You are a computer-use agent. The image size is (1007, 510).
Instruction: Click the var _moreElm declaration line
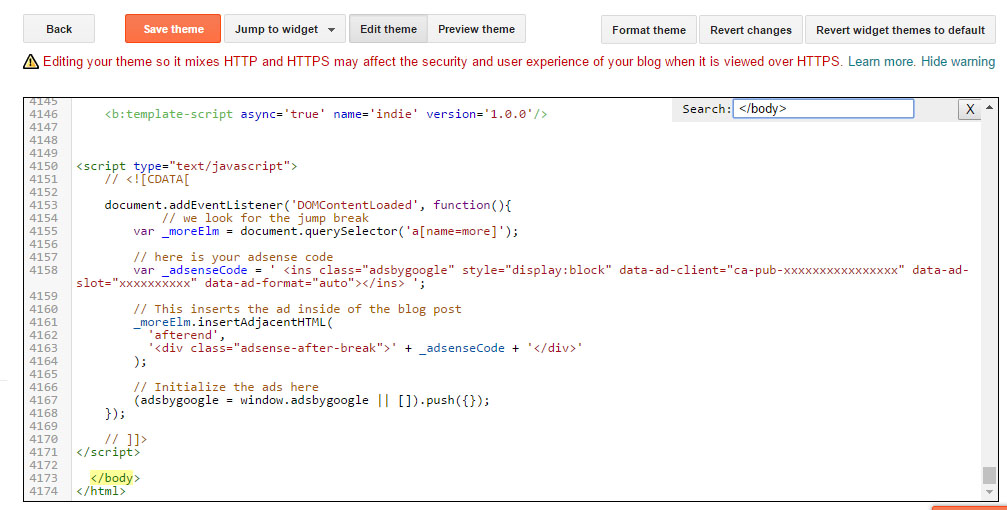[x=326, y=231]
